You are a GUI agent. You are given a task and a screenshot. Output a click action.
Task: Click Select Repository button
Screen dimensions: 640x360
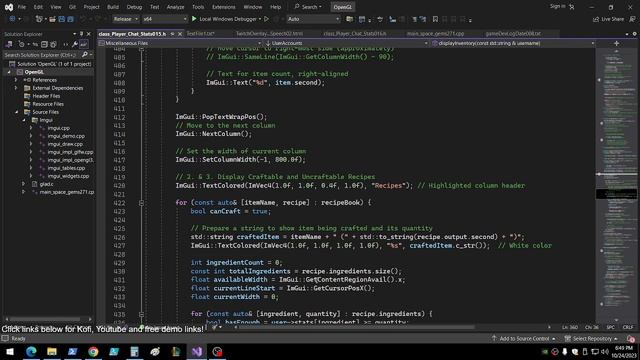point(591,338)
